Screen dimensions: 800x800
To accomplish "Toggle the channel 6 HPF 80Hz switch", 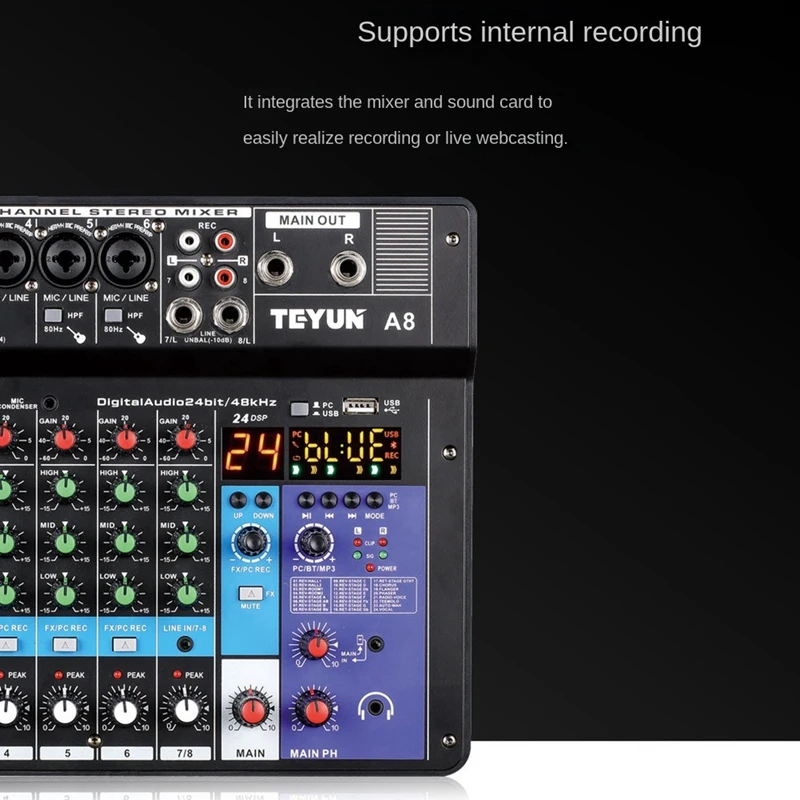I will [x=113, y=315].
